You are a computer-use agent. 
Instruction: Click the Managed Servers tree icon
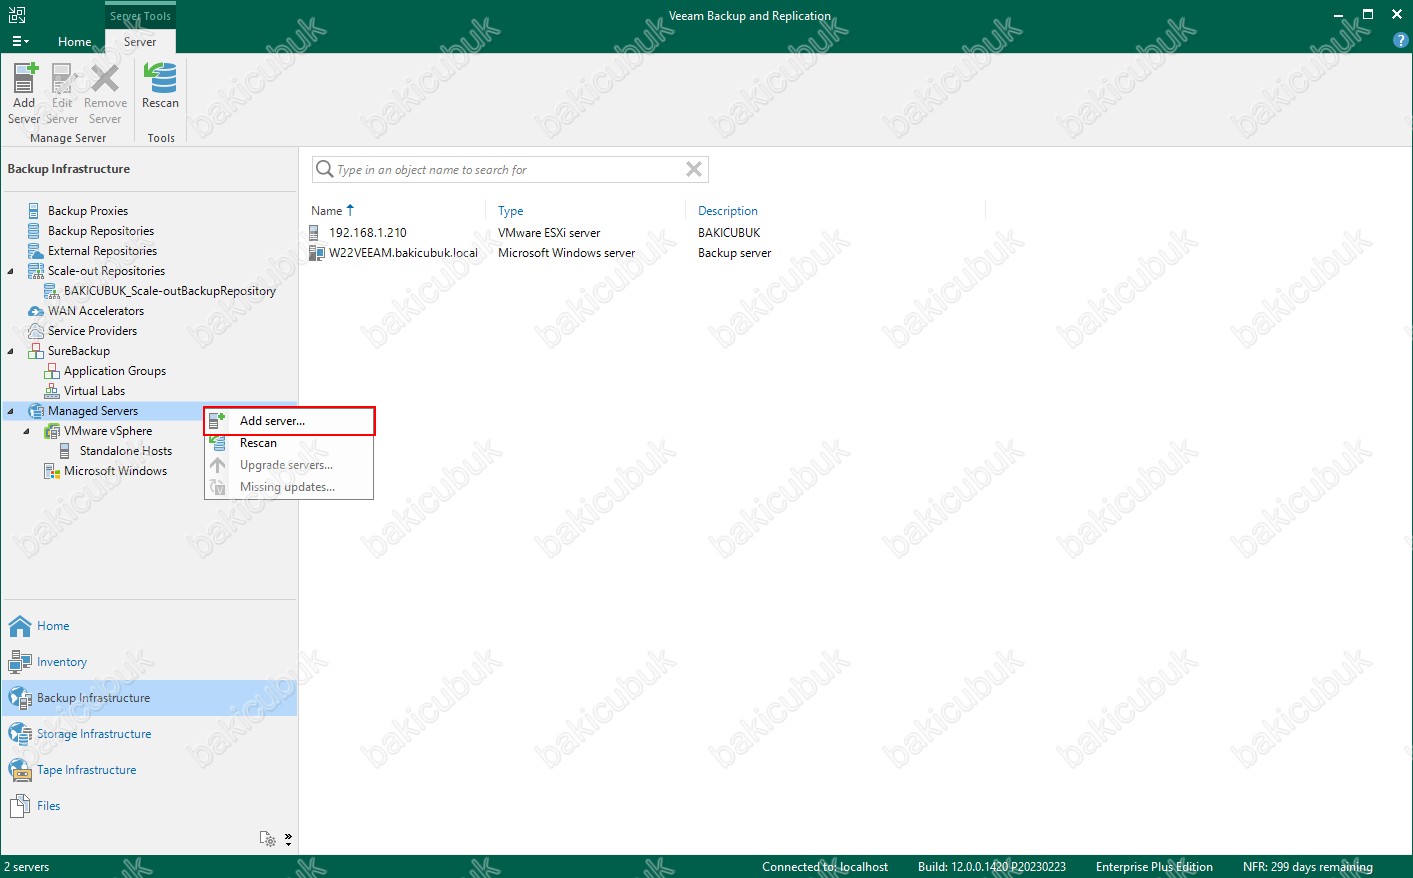pyautogui.click(x=36, y=411)
